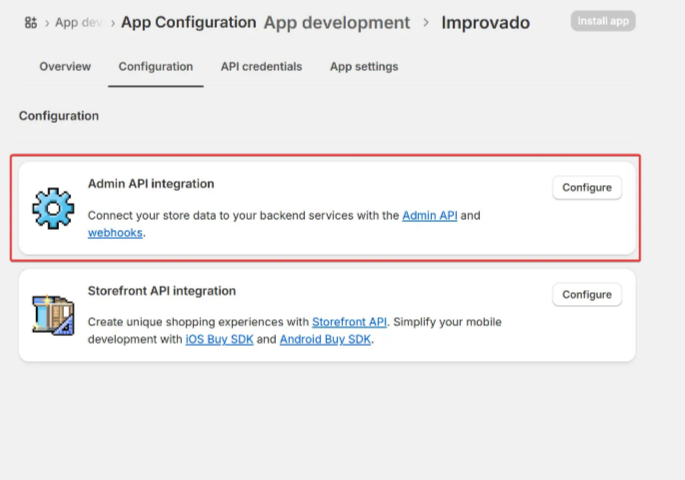Configure the Storefront API integration

[586, 295]
